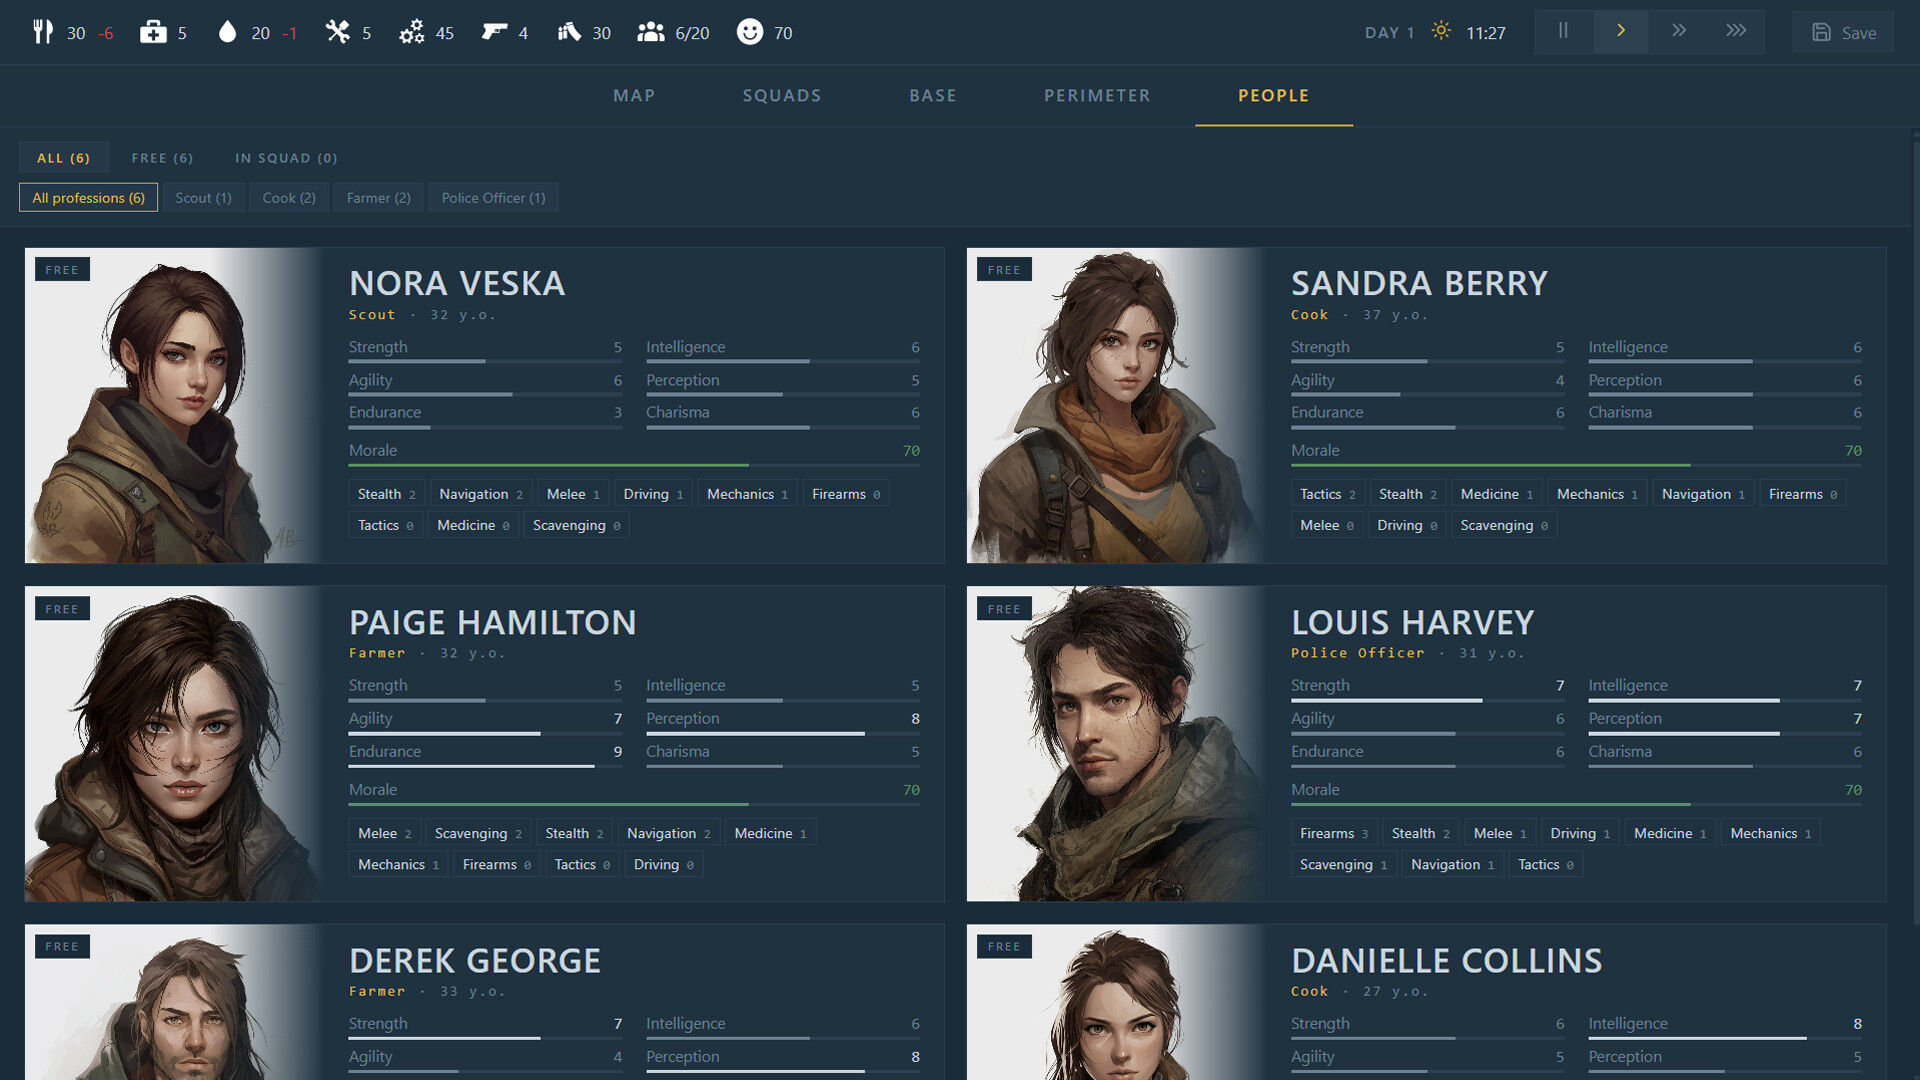Filter professions by Farmer (2)
1920x1080 pixels.
378,198
